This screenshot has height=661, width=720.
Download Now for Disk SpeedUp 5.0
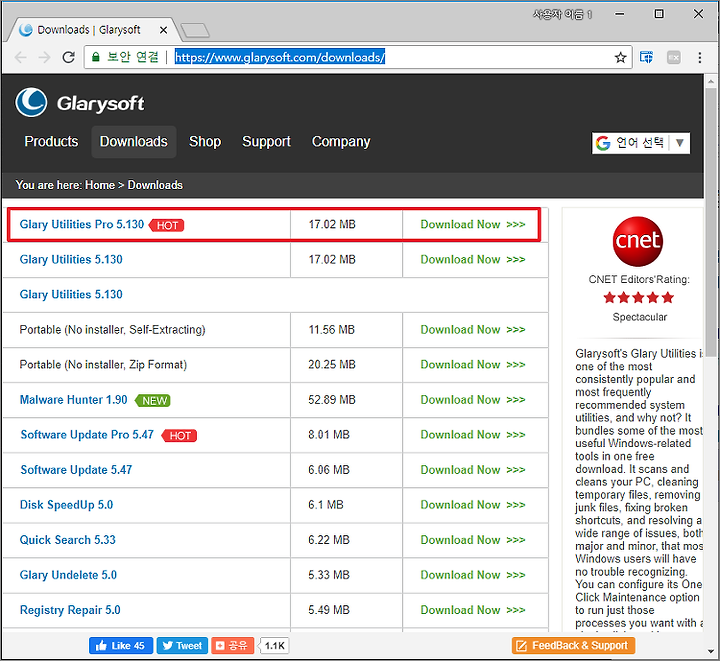[x=473, y=505]
